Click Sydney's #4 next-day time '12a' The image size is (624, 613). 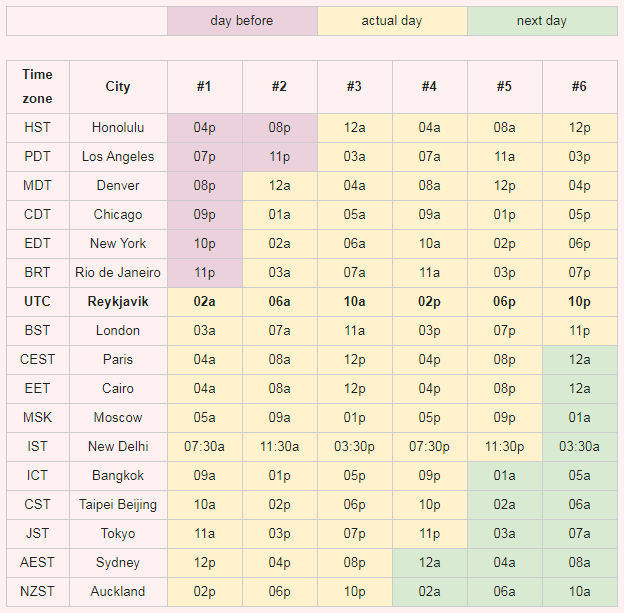click(430, 563)
